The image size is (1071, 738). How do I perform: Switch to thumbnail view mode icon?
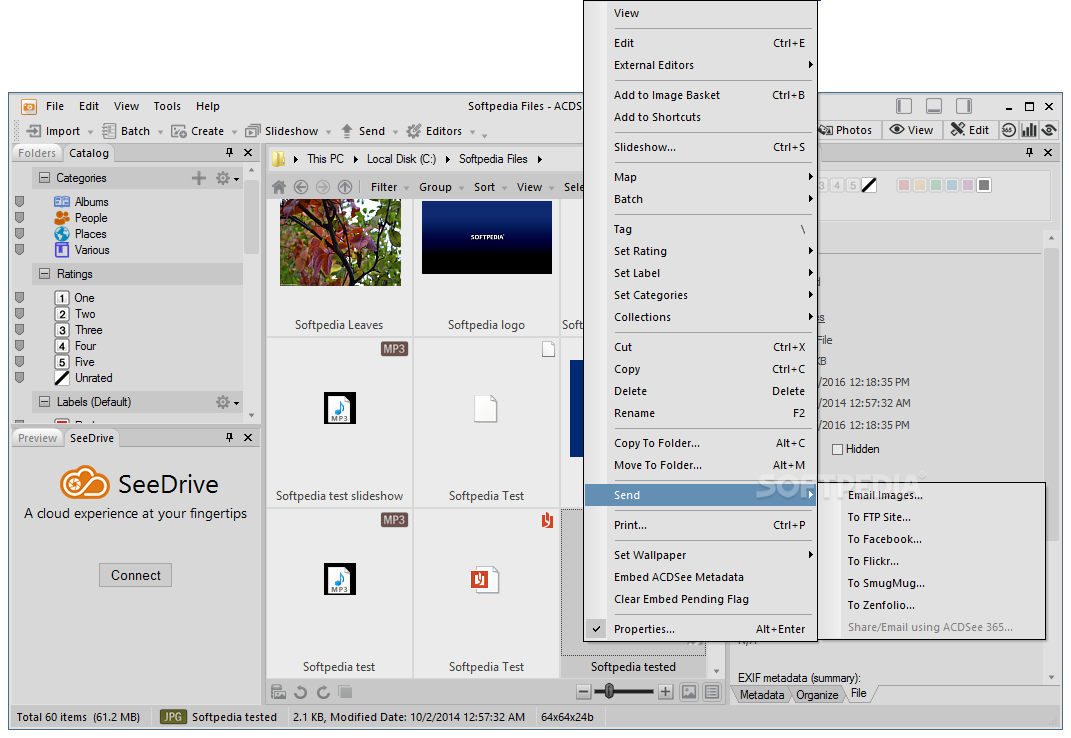coord(689,692)
